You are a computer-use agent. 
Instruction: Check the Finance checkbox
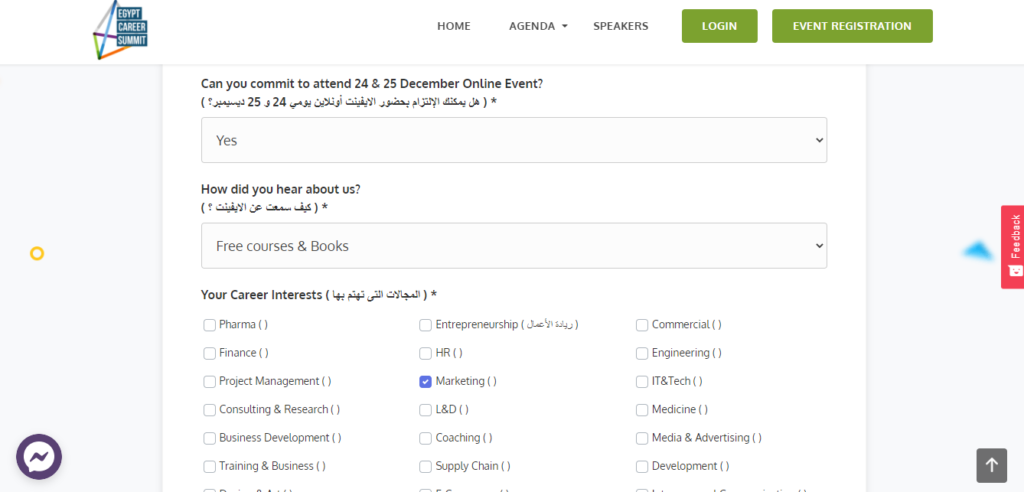click(x=210, y=353)
